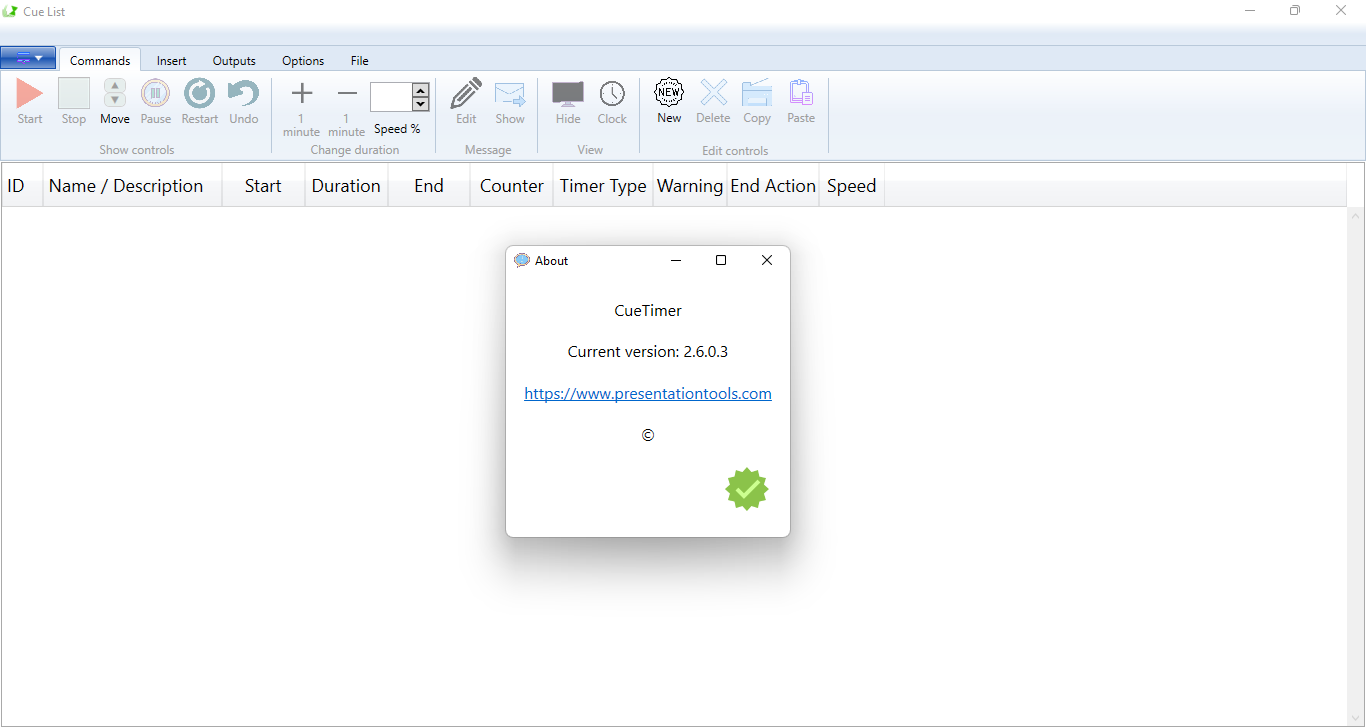This screenshot has width=1366, height=728.
Task: Maximize the About dialog
Action: pos(721,260)
